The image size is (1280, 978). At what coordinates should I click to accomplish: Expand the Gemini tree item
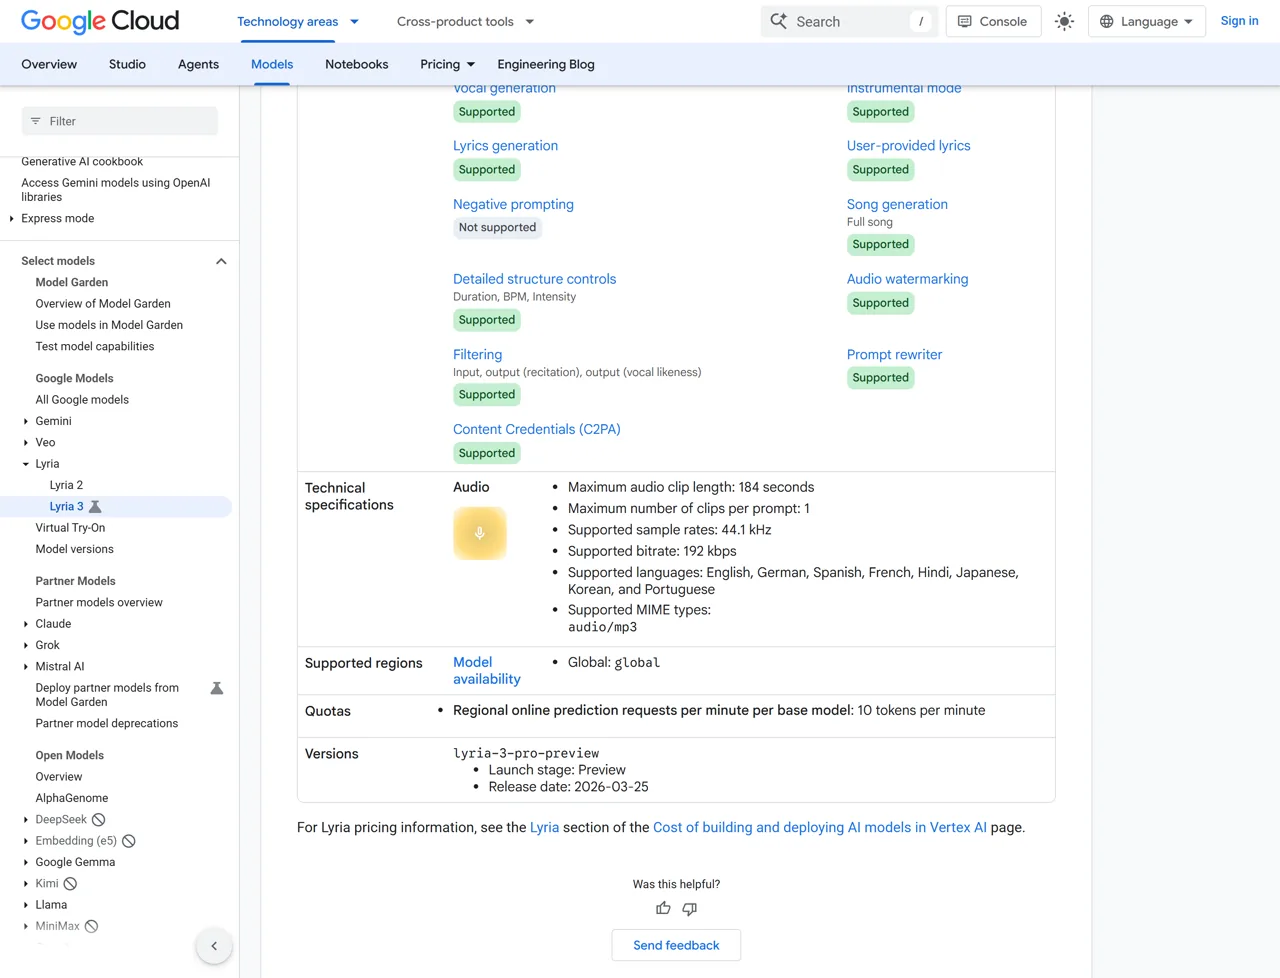(x=26, y=422)
